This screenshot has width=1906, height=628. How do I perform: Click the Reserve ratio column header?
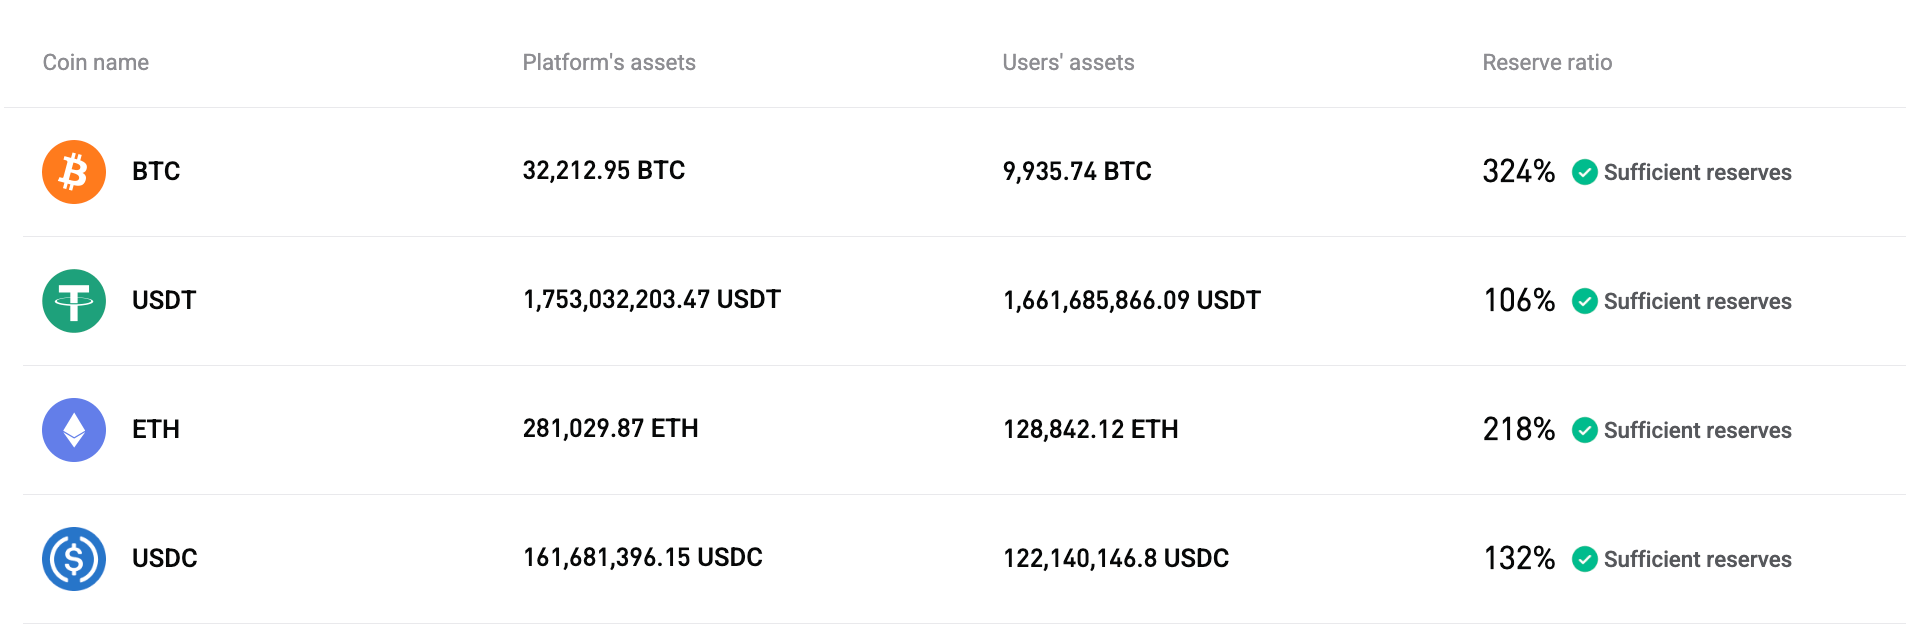(1546, 62)
